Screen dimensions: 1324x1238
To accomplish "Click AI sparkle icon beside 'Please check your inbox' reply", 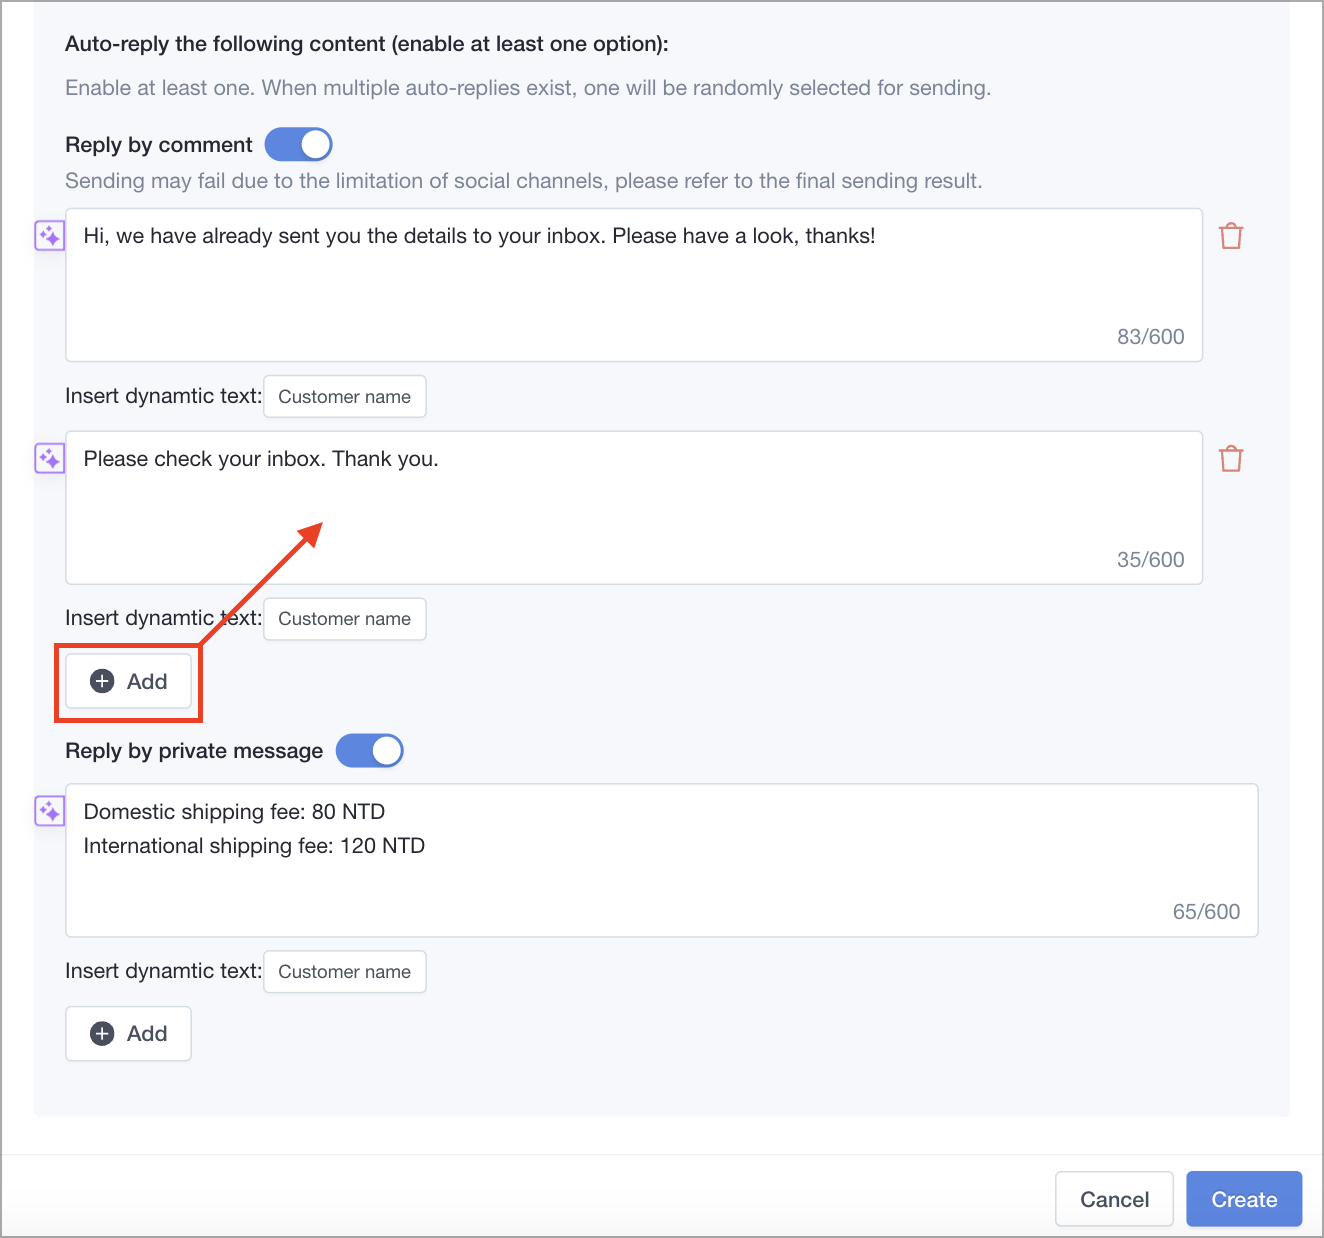I will 50,459.
